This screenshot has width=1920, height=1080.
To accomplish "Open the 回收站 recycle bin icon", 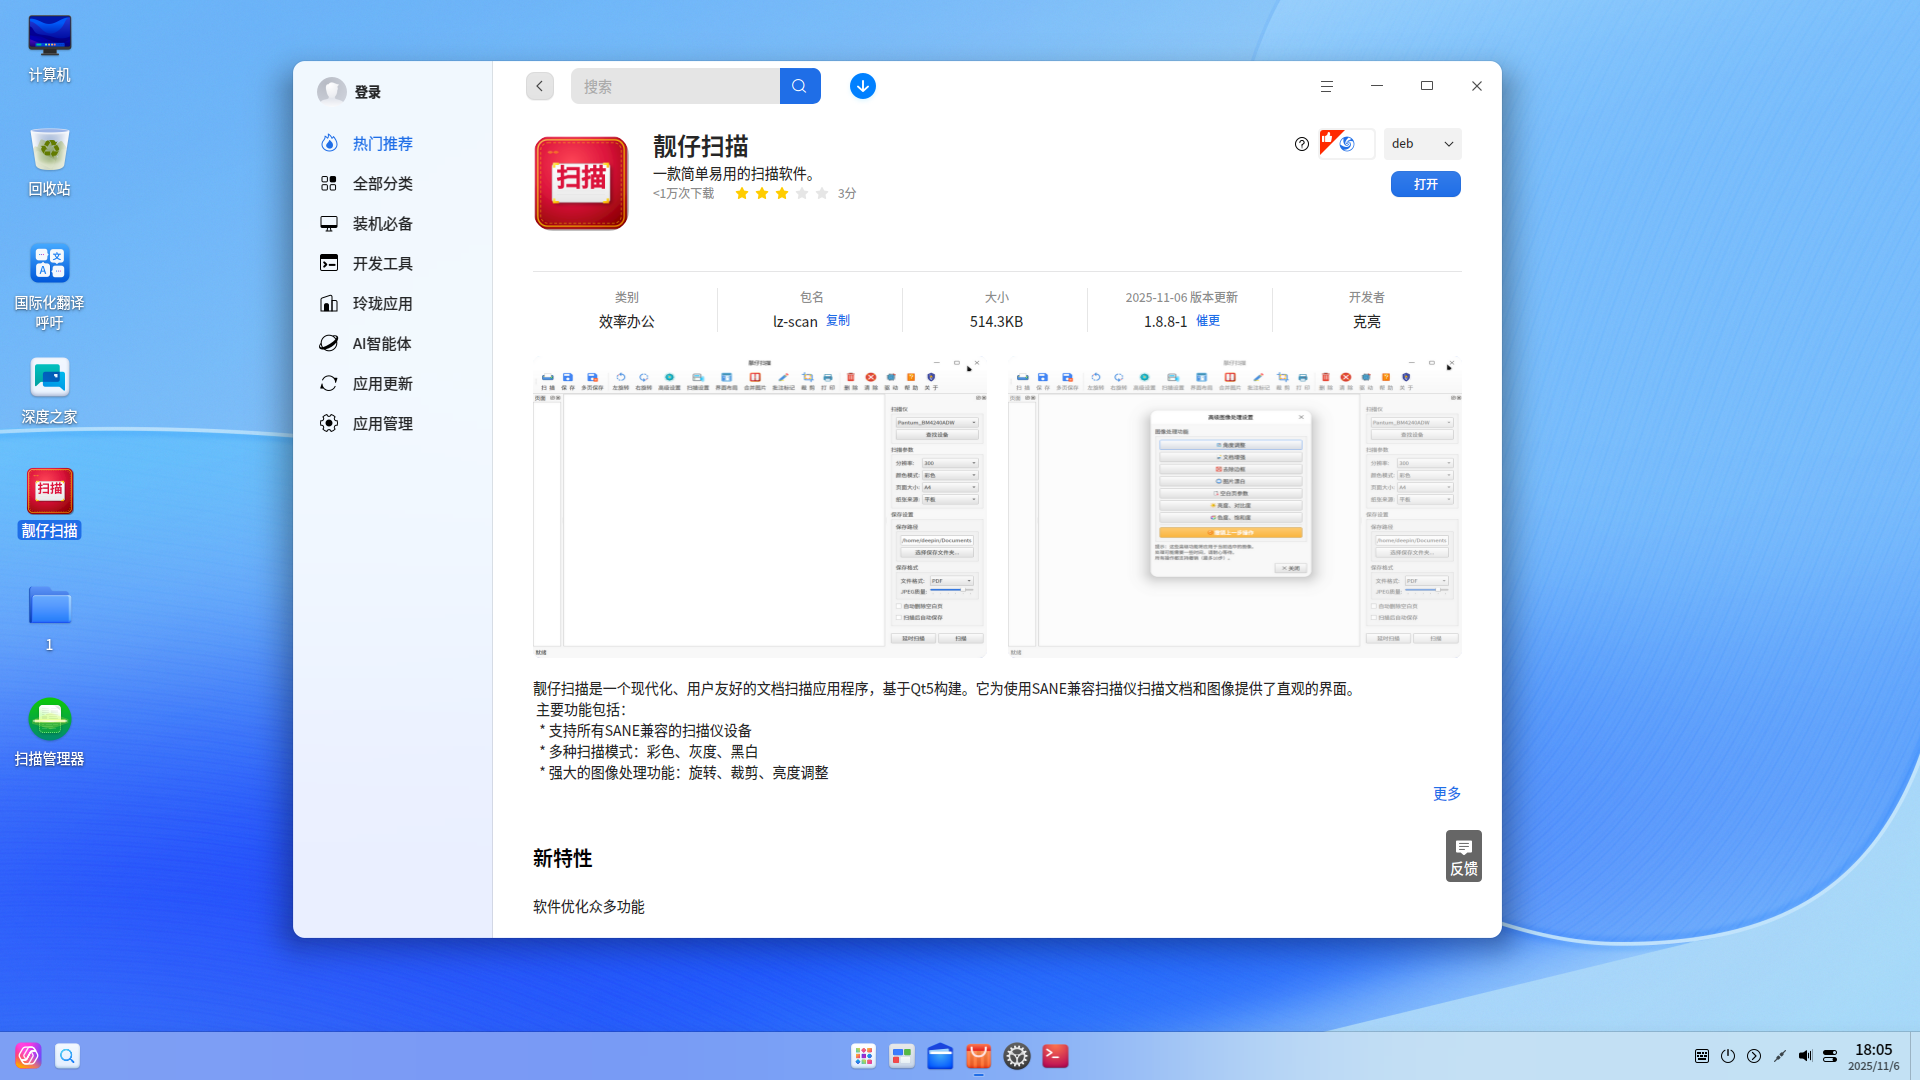I will pos(50,162).
